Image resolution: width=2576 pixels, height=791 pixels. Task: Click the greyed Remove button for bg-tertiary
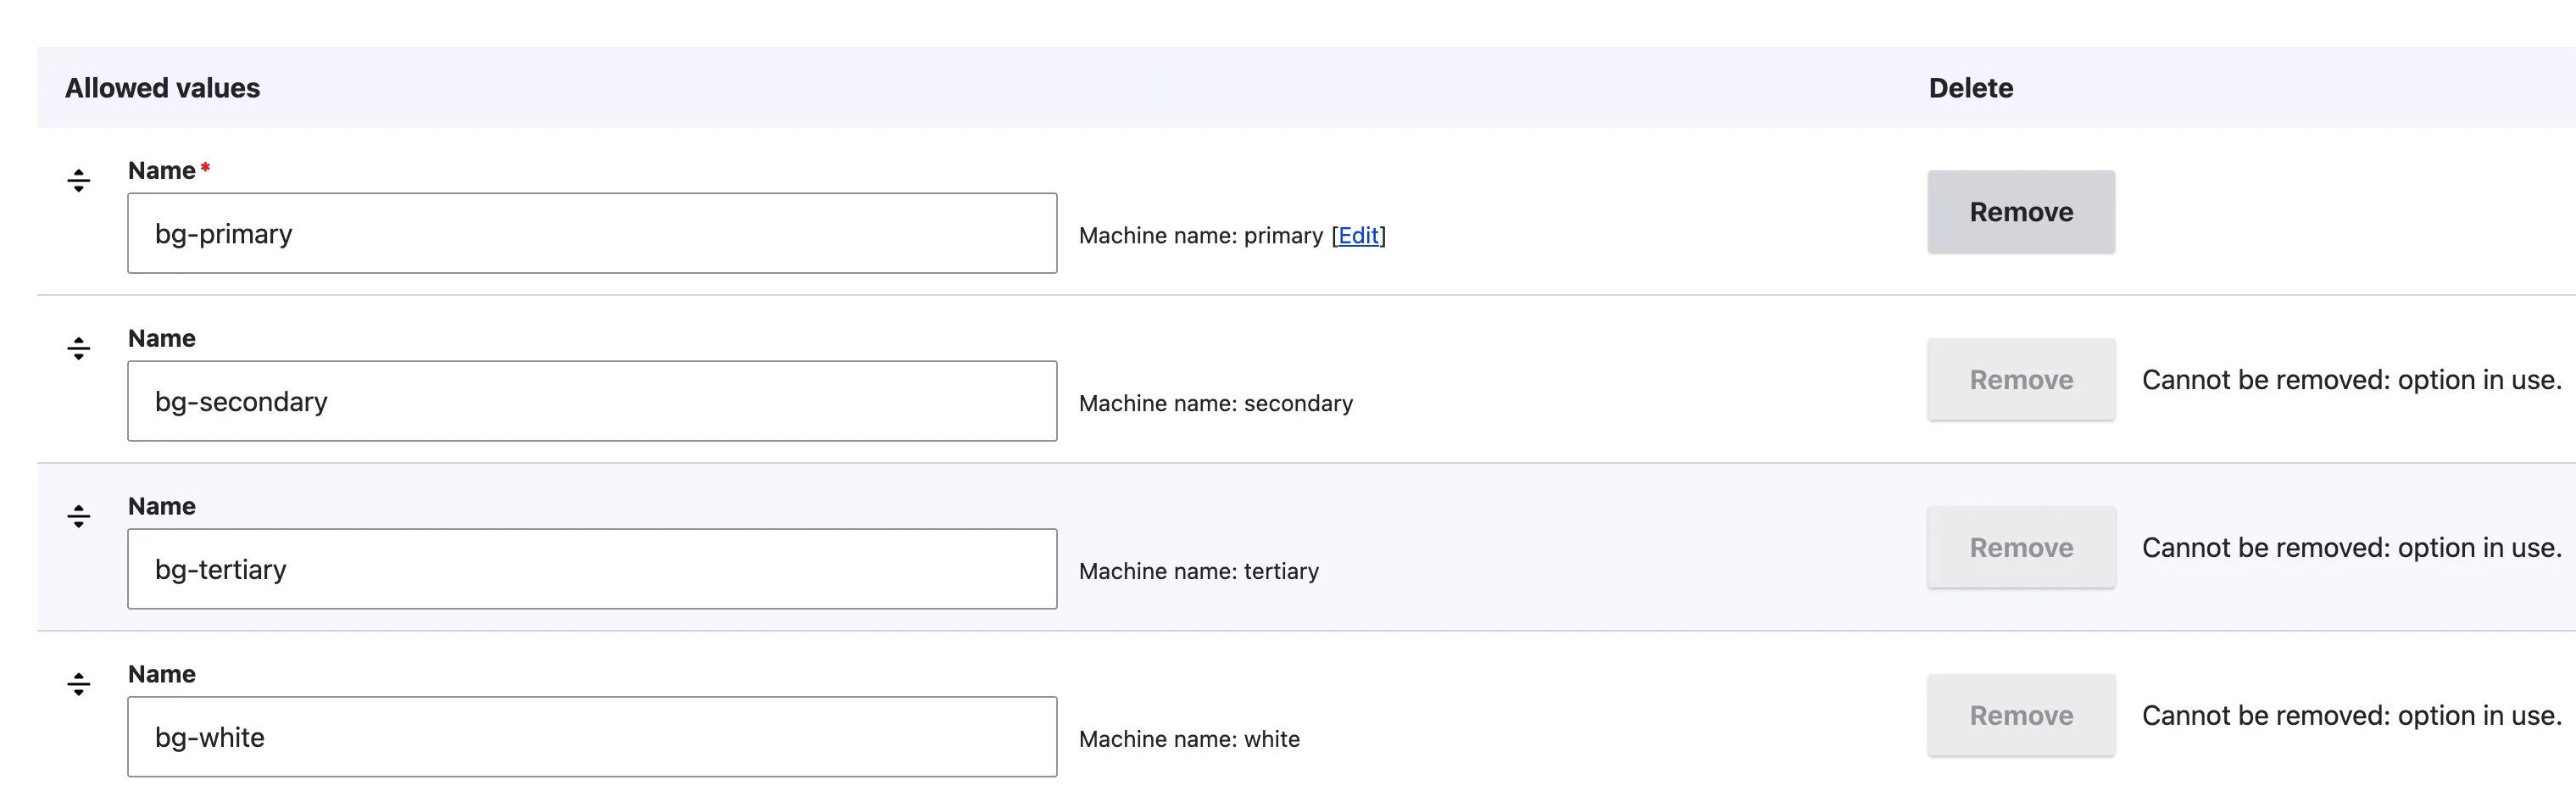[x=2020, y=548]
